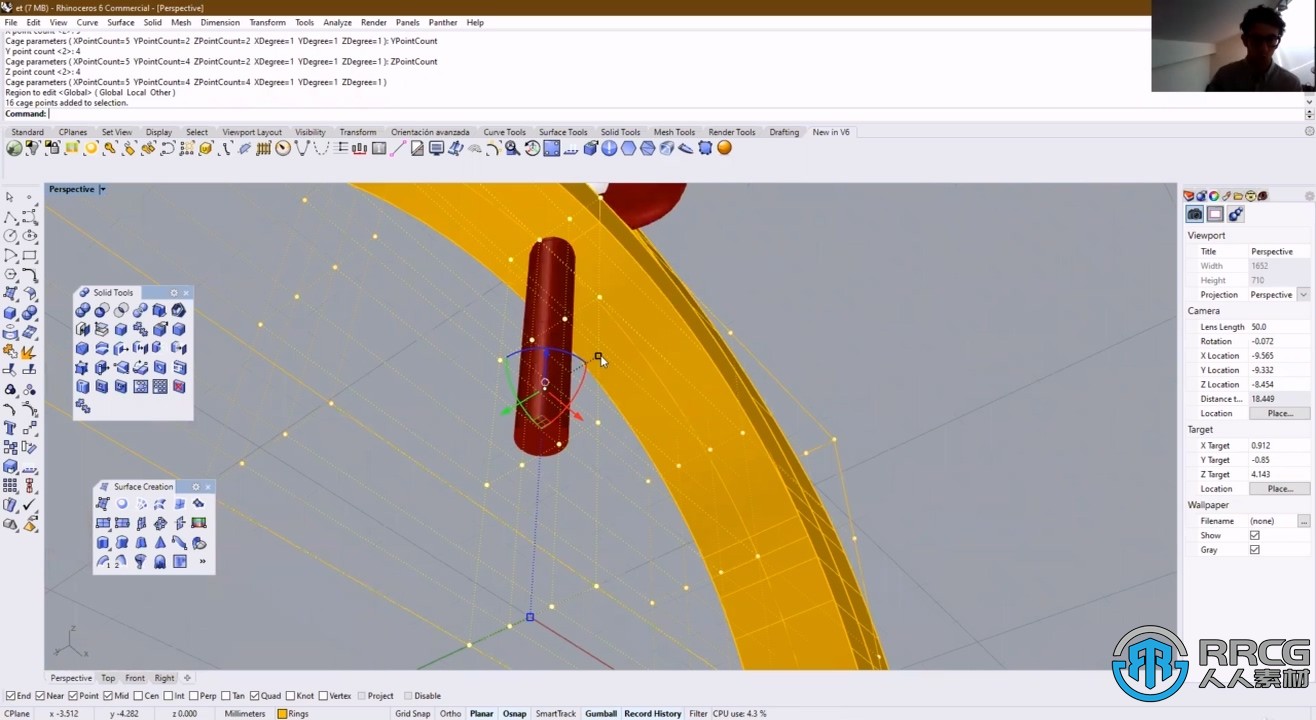Screen dimensions: 1316x720
Task: Open the File menu
Action: click(10, 22)
